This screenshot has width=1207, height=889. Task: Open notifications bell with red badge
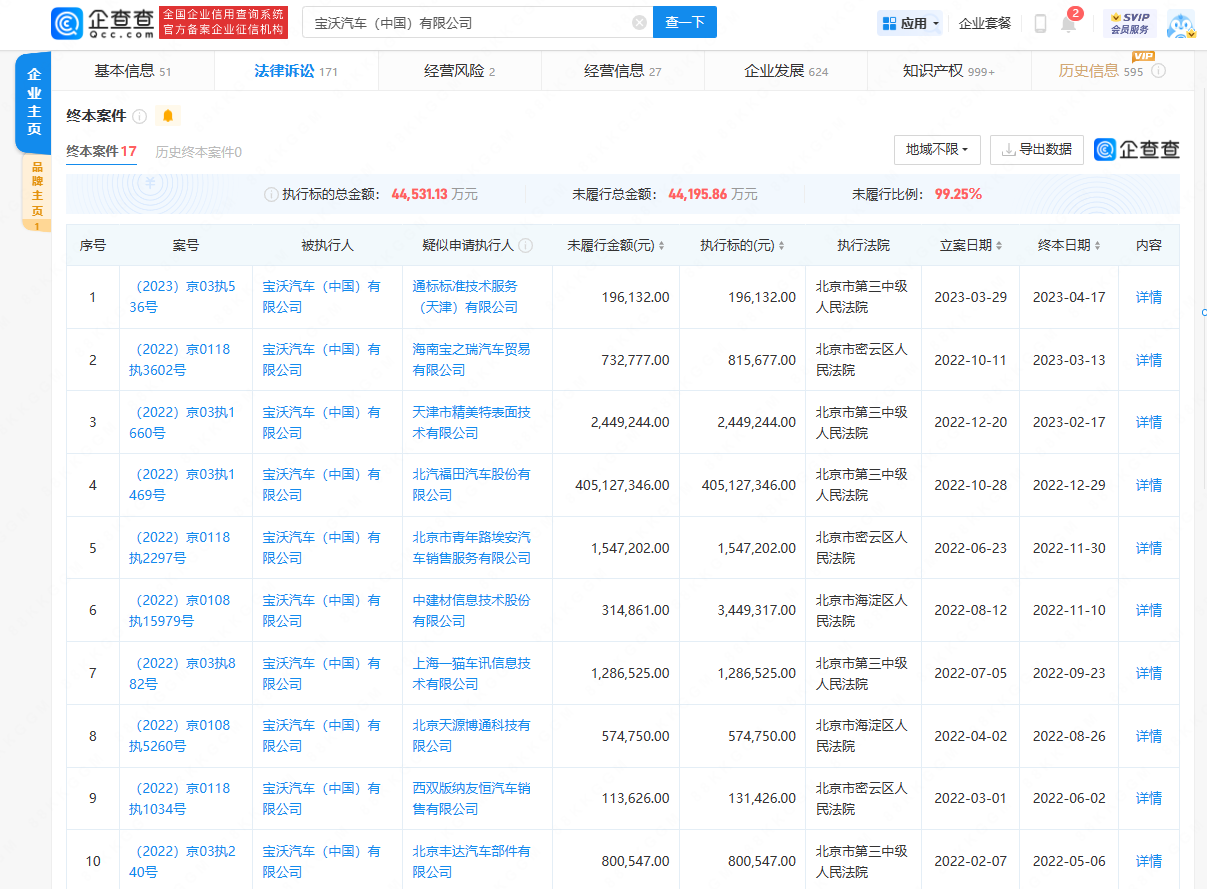pos(1068,23)
